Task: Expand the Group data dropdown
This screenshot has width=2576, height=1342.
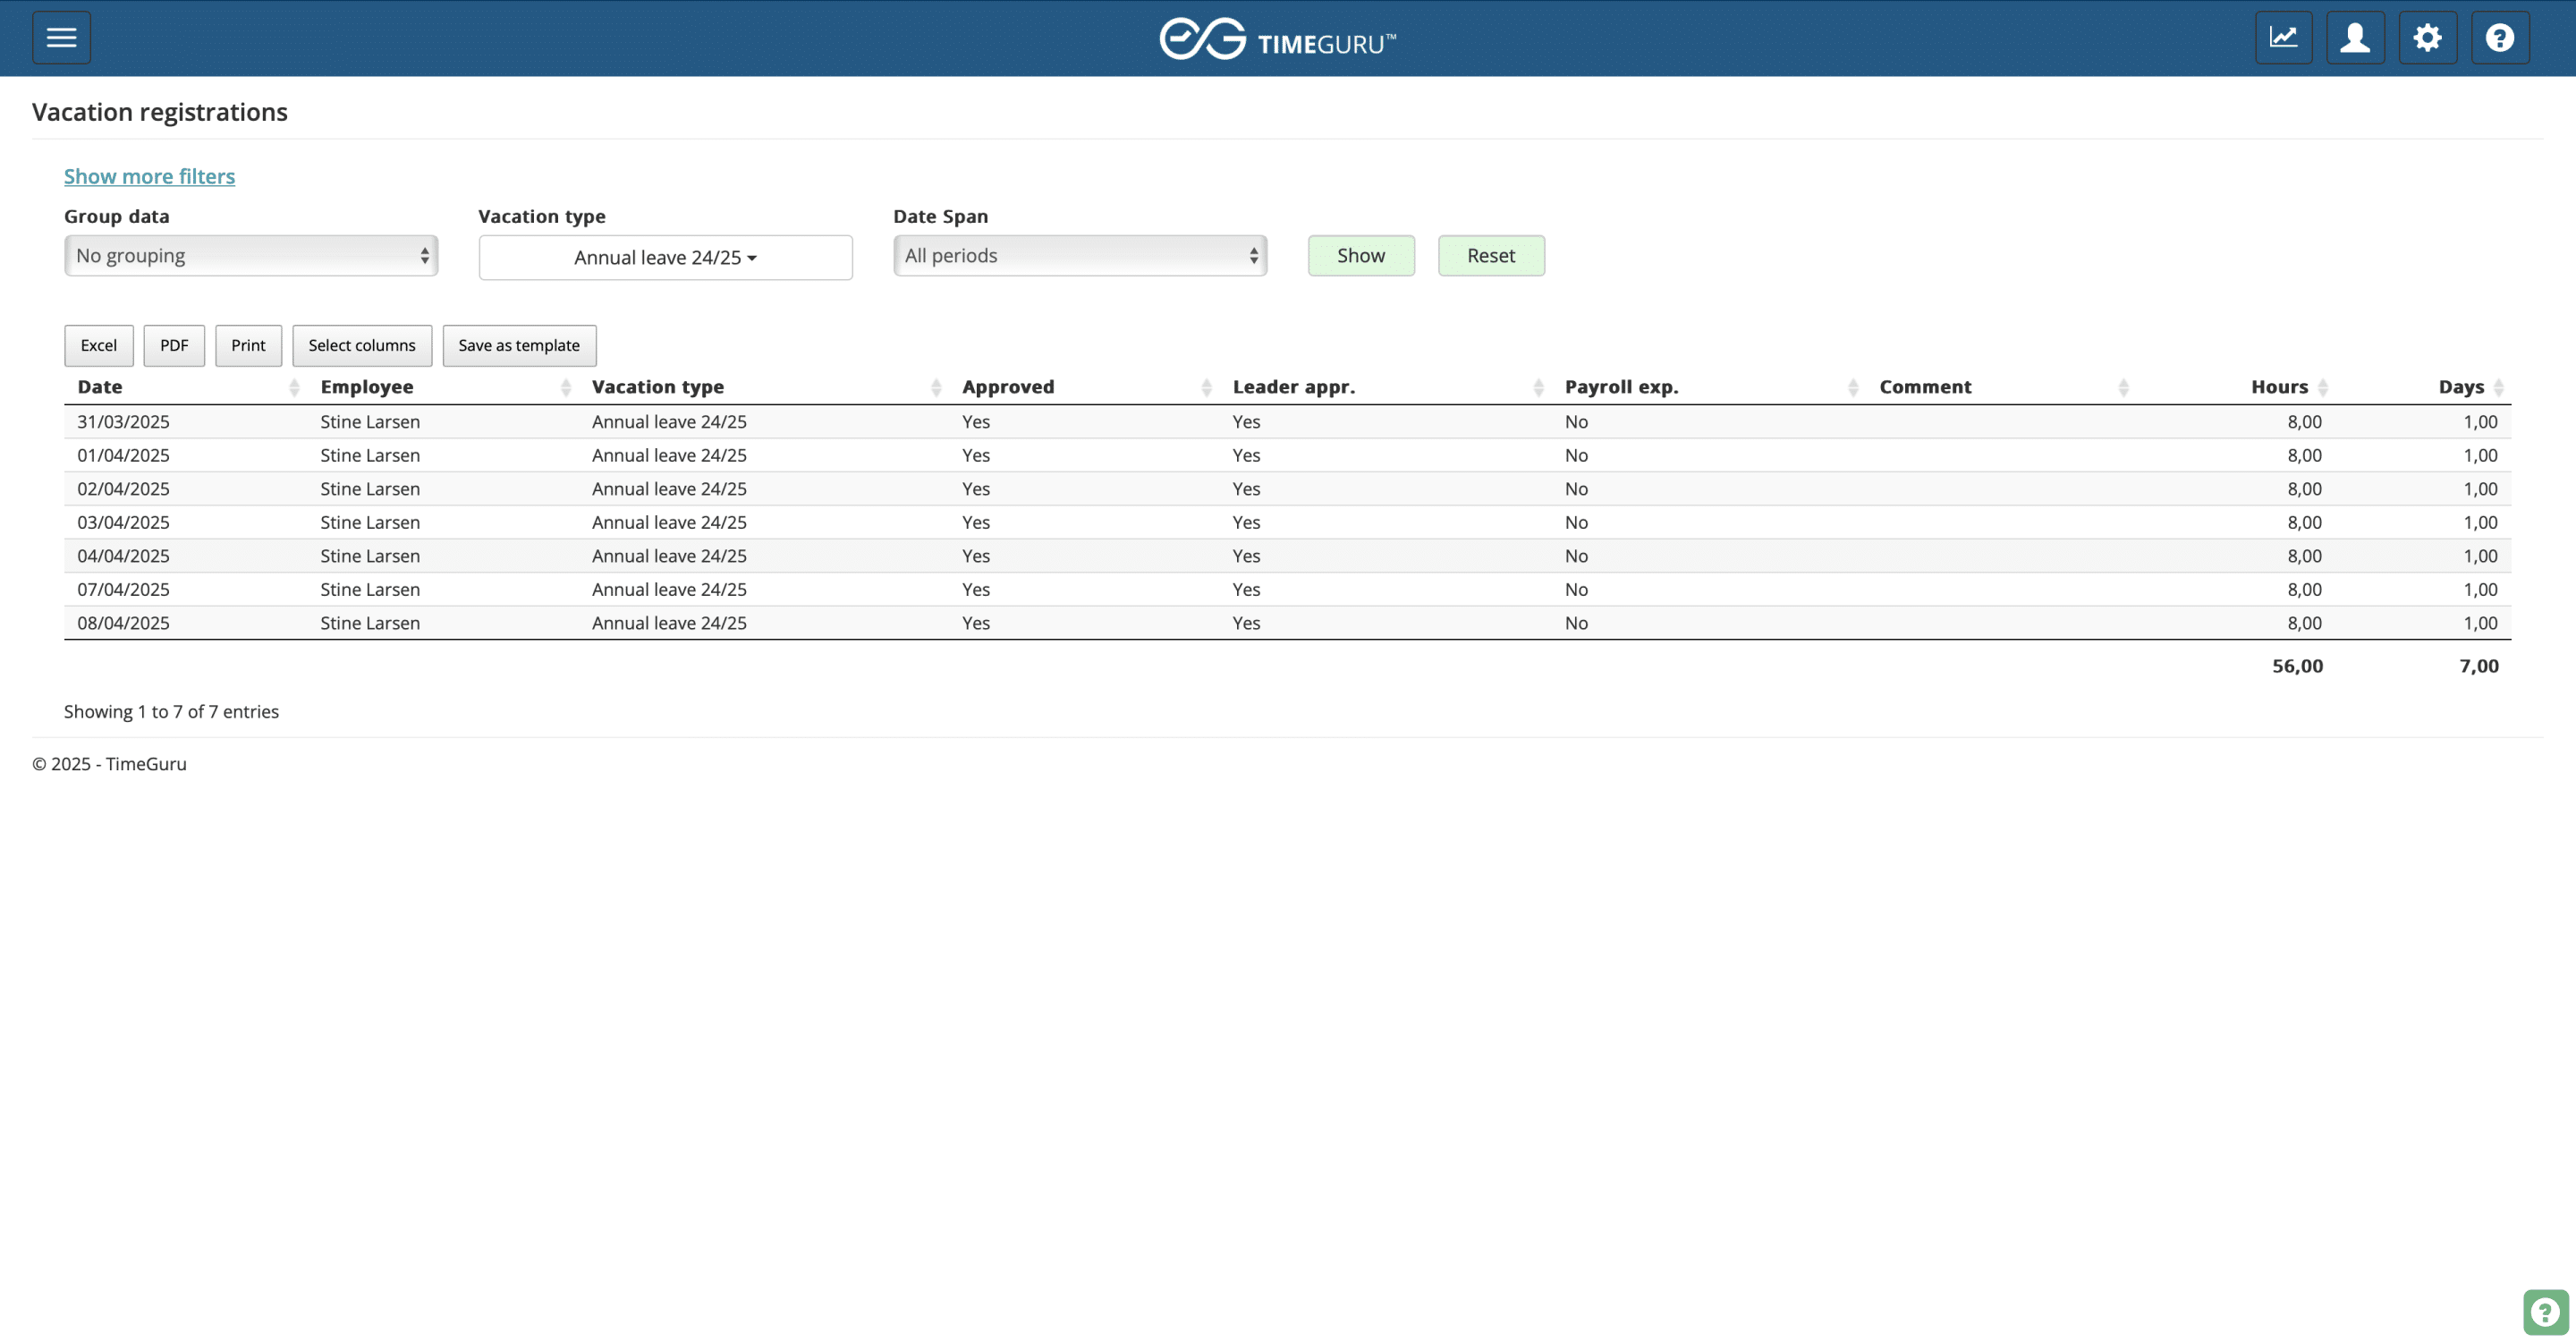Action: click(x=251, y=256)
